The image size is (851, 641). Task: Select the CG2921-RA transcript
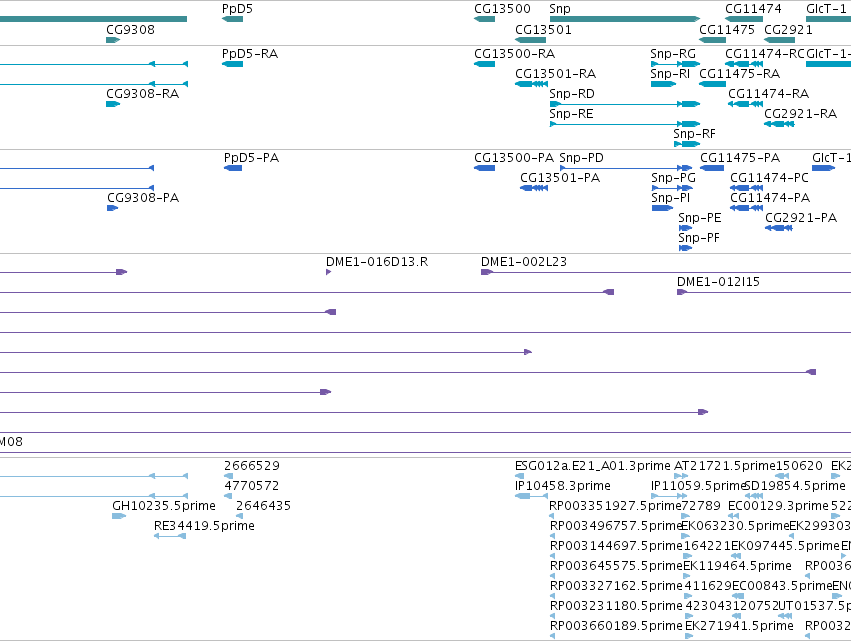click(779, 124)
